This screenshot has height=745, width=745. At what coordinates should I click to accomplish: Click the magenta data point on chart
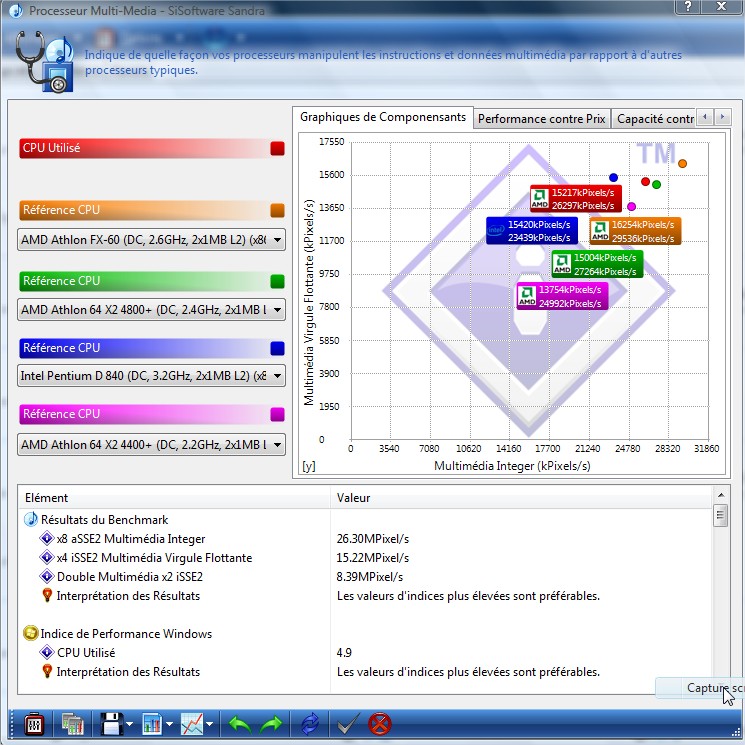631,206
